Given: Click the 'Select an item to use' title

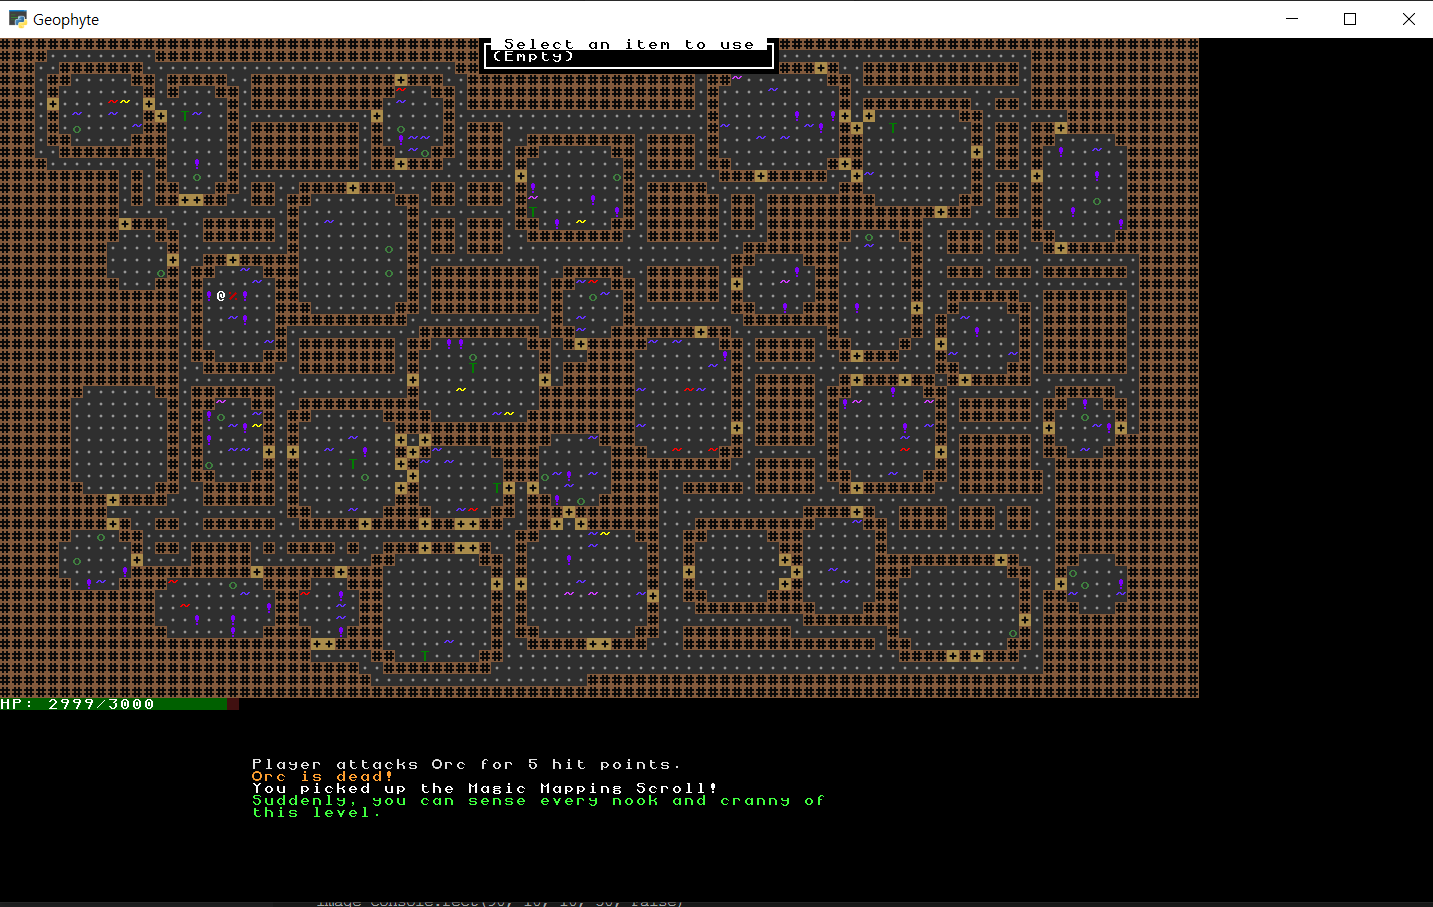Looking at the screenshot, I should pos(629,44).
